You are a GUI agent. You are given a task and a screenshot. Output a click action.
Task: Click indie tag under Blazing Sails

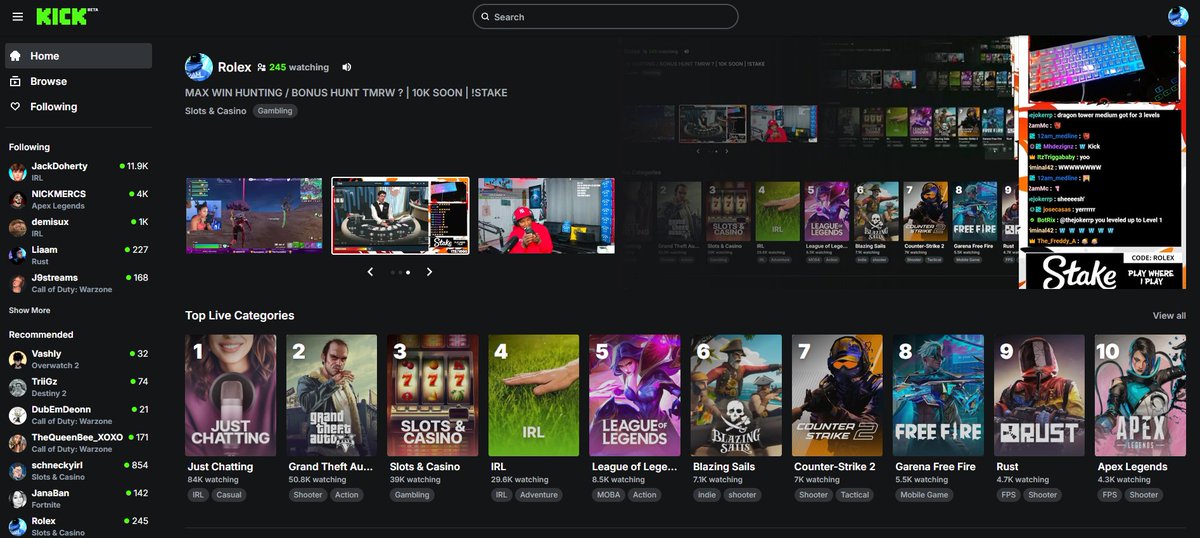point(706,495)
